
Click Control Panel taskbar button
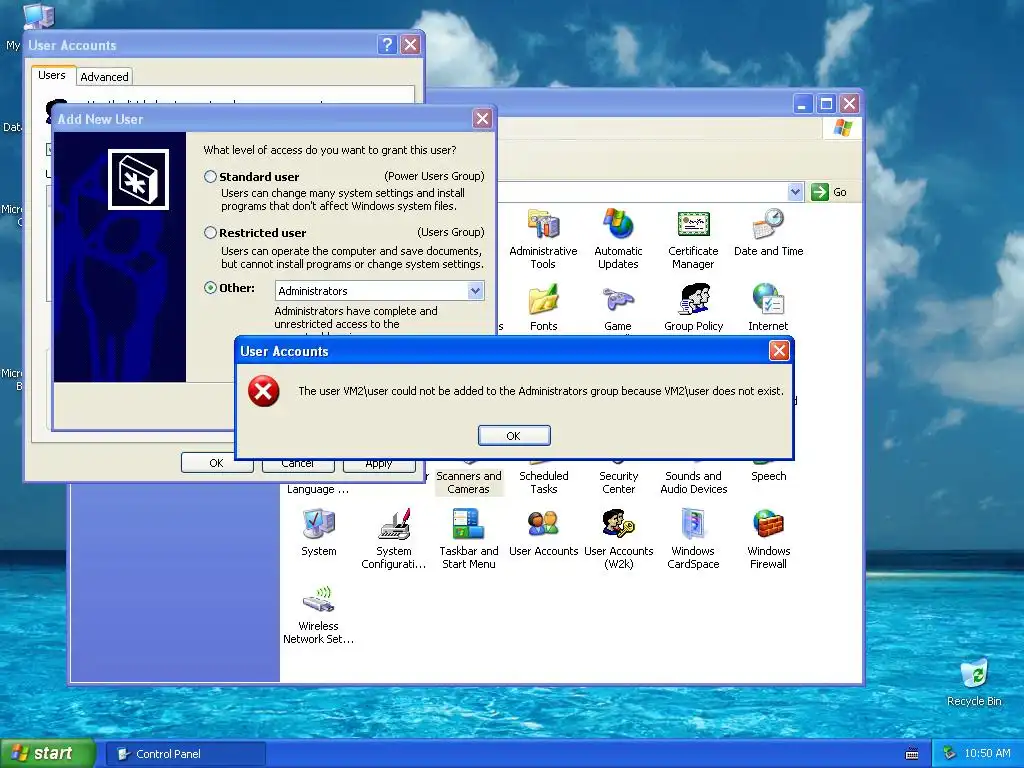187,754
